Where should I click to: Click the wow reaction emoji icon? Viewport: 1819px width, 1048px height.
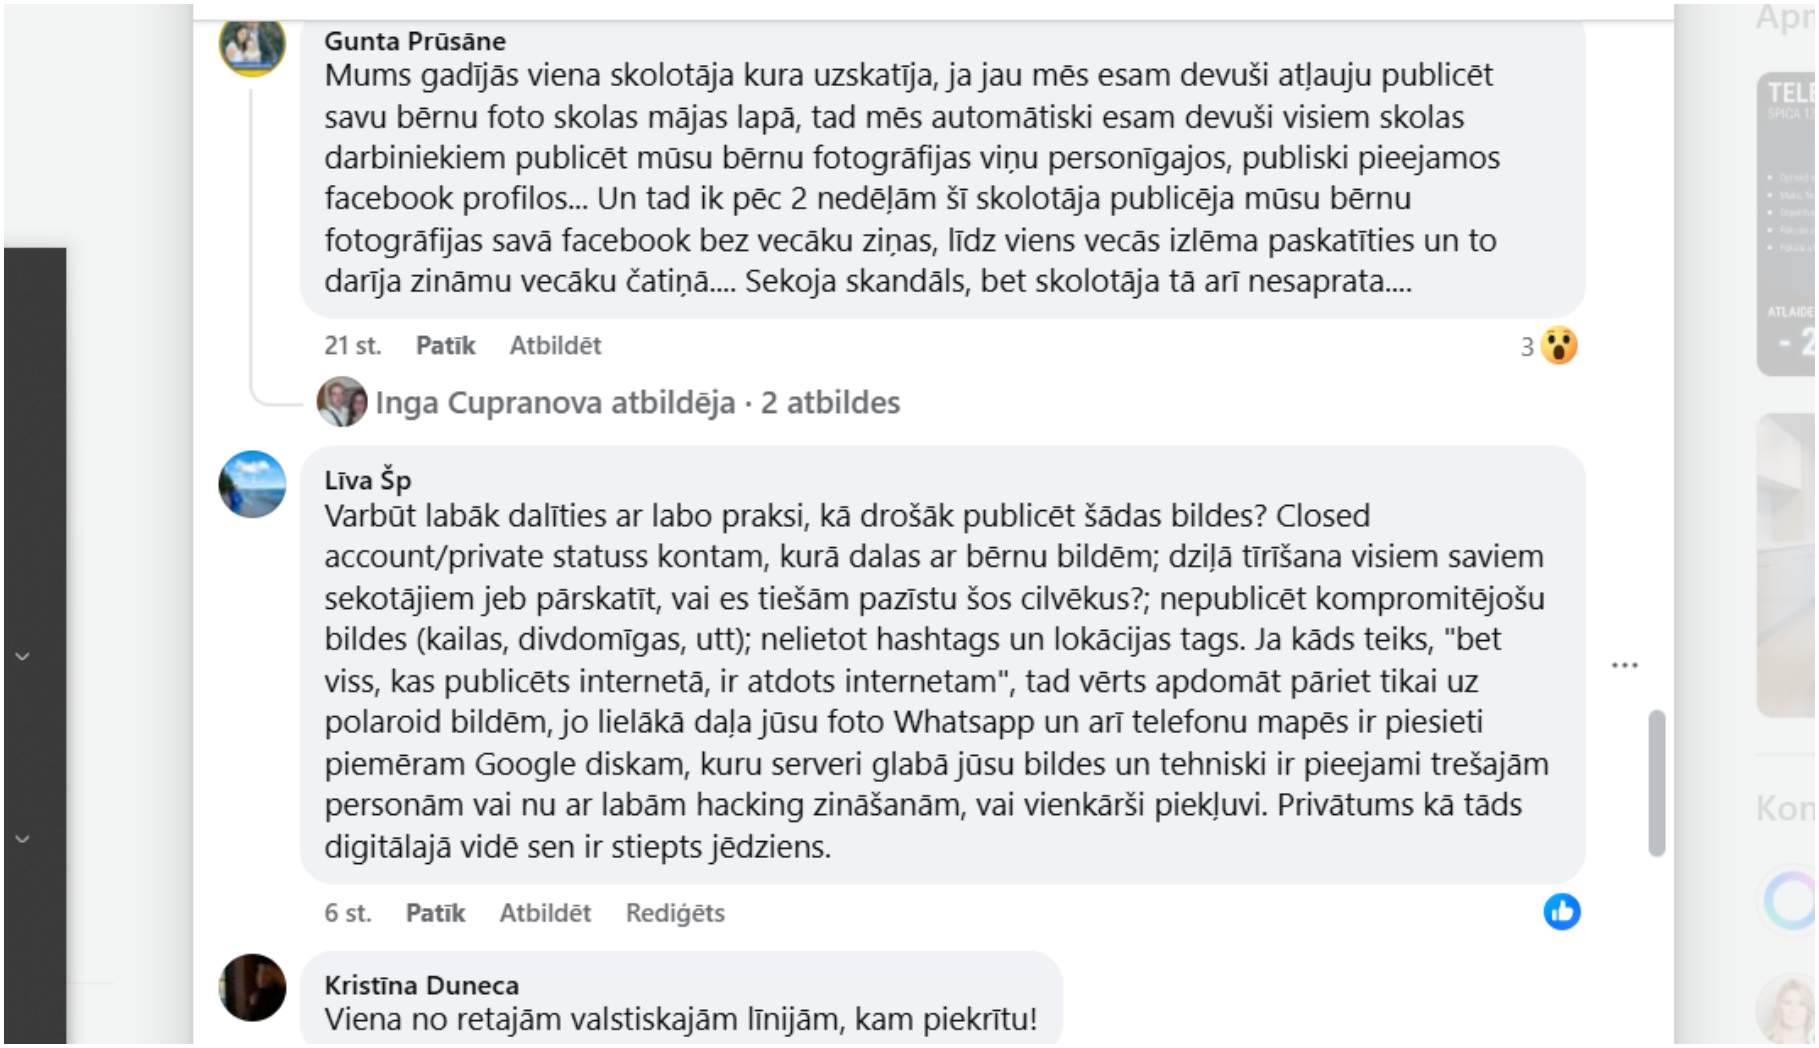click(x=1558, y=346)
